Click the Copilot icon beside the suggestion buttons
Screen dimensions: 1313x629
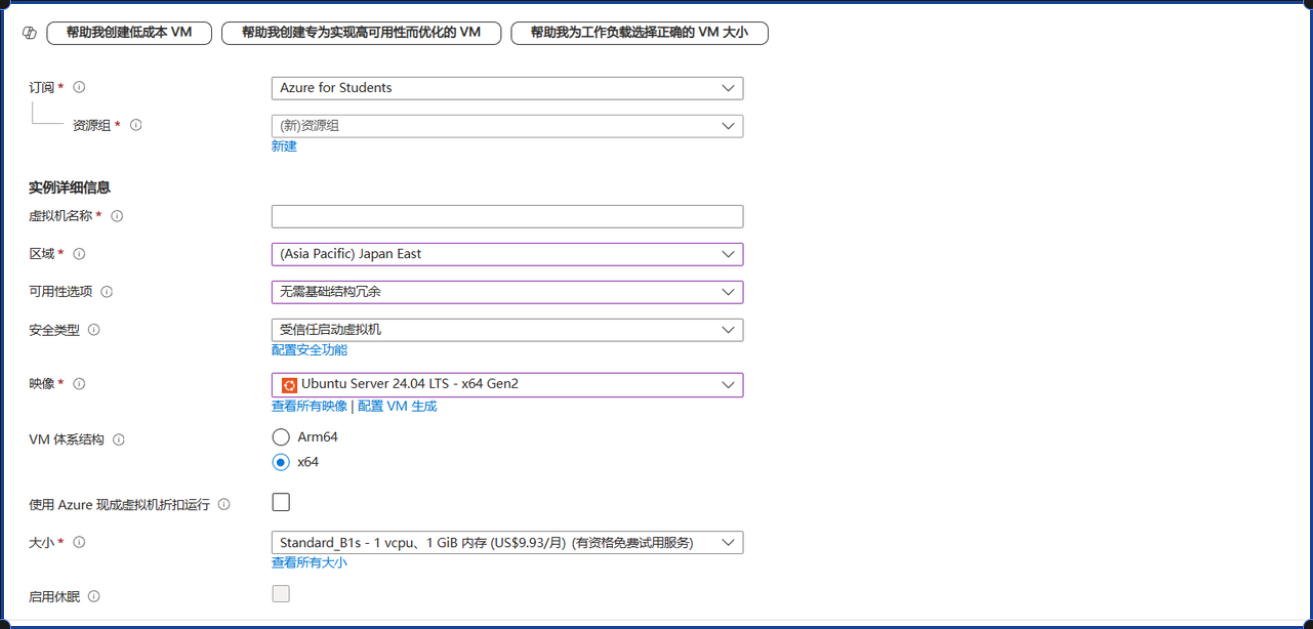point(29,33)
